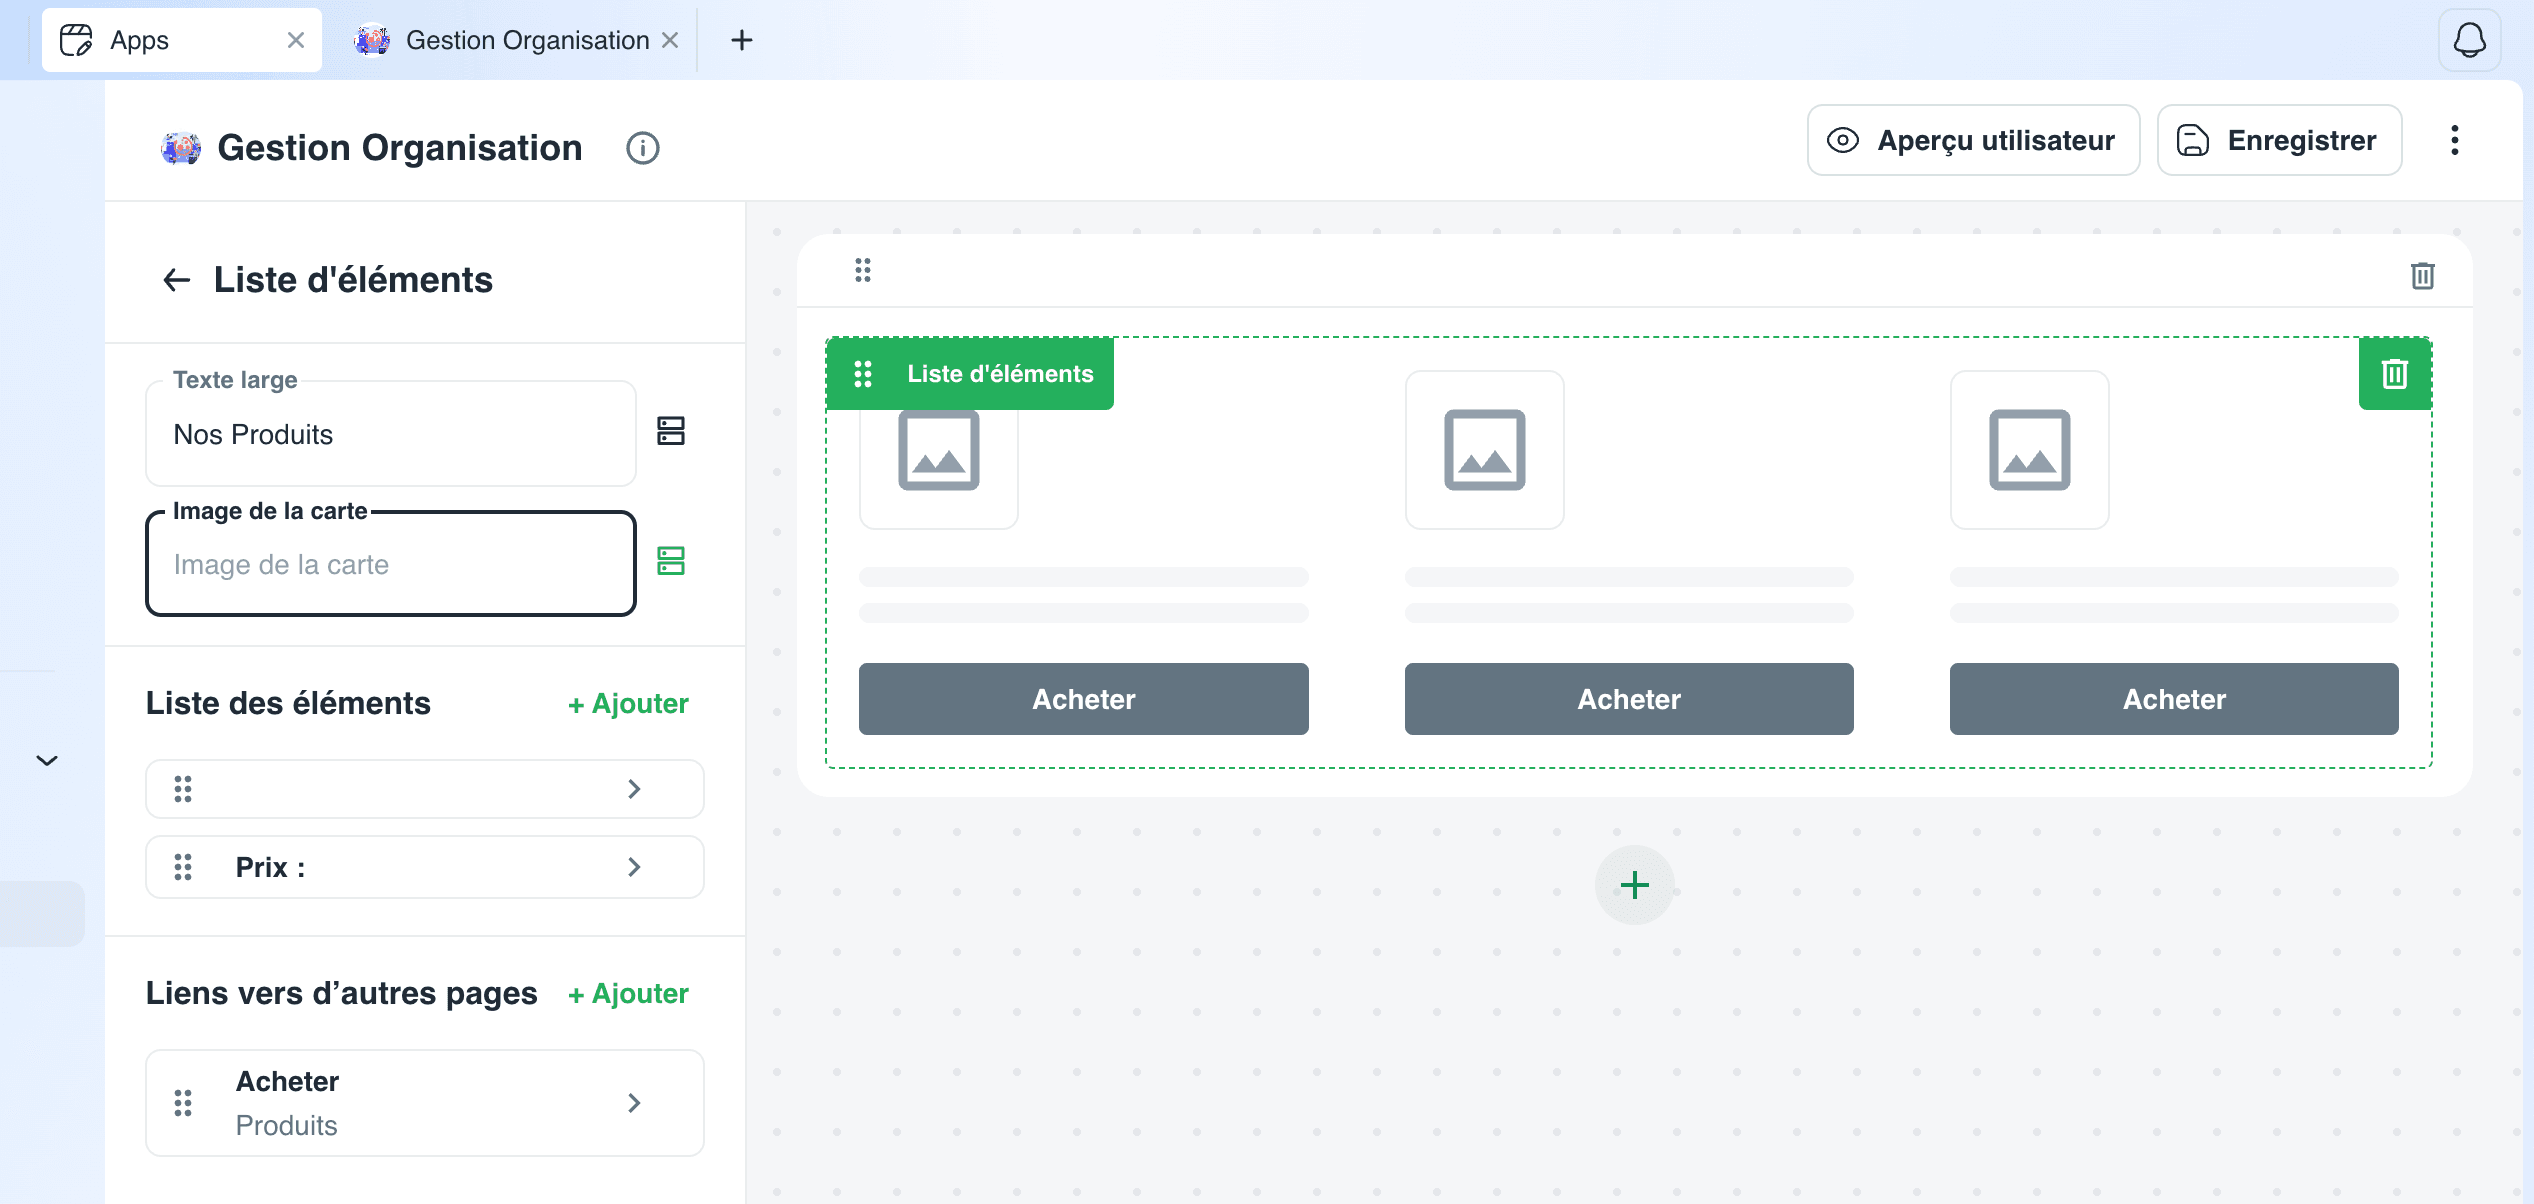Image resolution: width=2534 pixels, height=1204 pixels.
Task: Click the grey drag handle at the section top
Action: [863, 270]
